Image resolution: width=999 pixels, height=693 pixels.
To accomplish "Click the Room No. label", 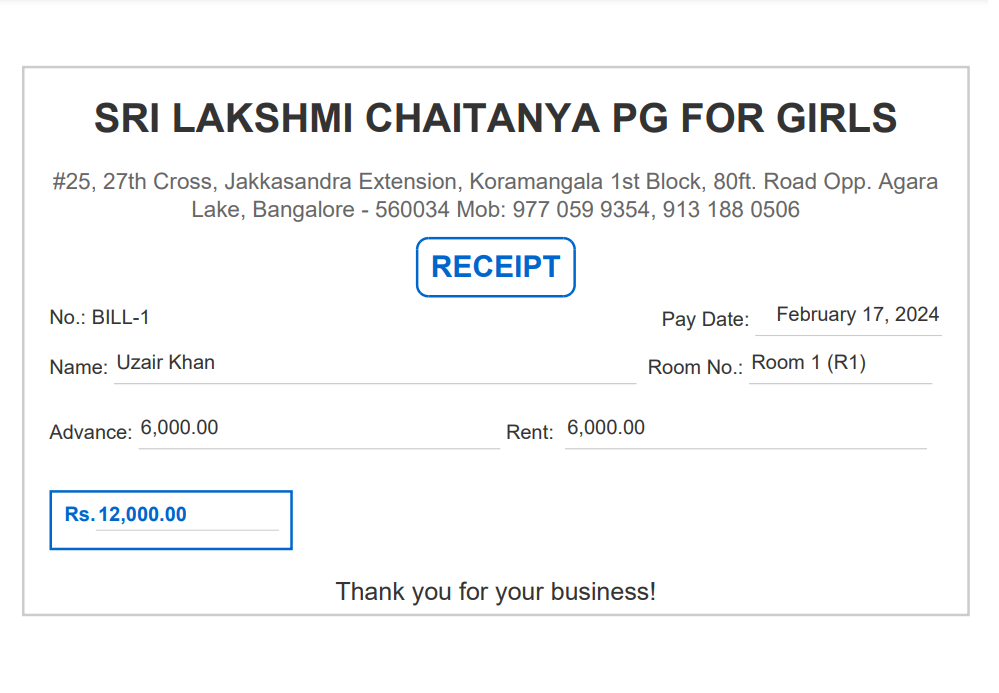I will tap(695, 368).
